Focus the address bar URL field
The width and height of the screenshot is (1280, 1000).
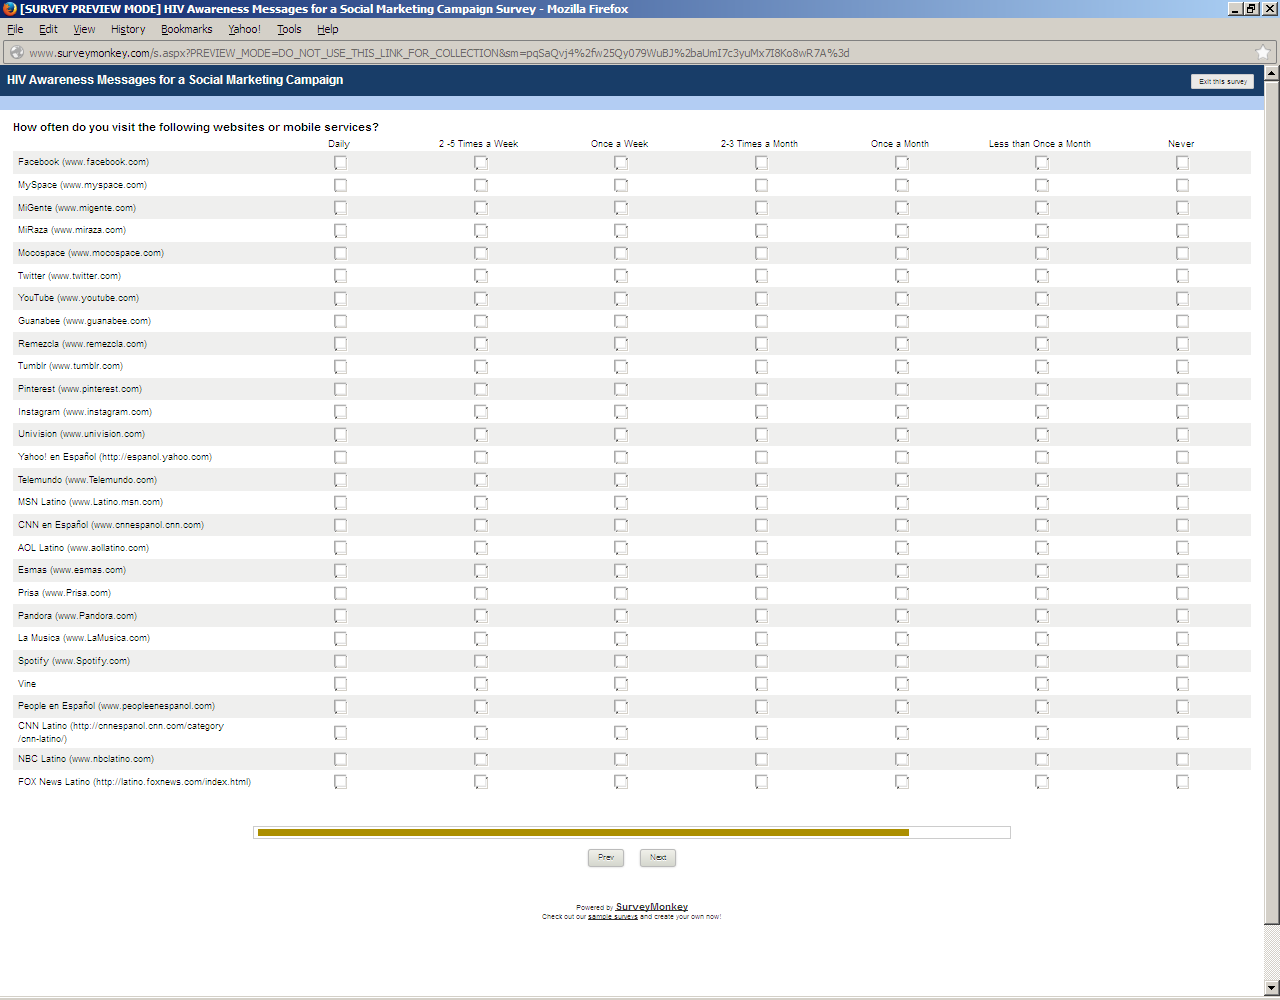640,53
